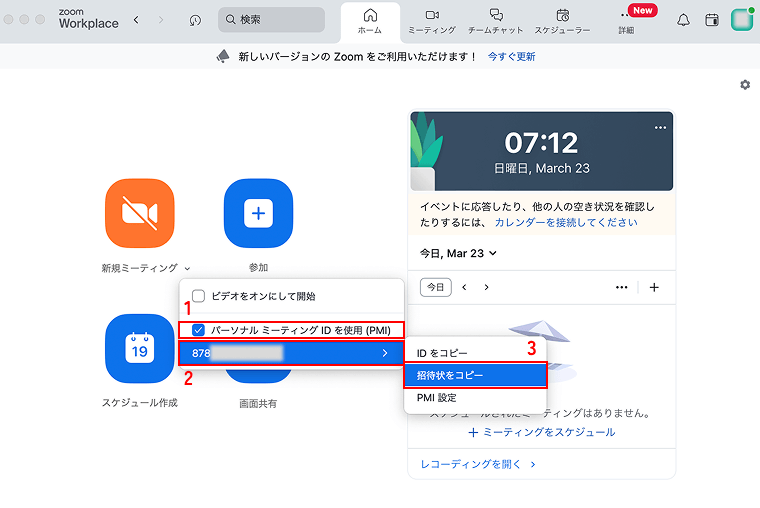Uncheck パーソナル ミーティング ID を使用 (PMI)
Screen dimensions: 760x508
click(198, 330)
